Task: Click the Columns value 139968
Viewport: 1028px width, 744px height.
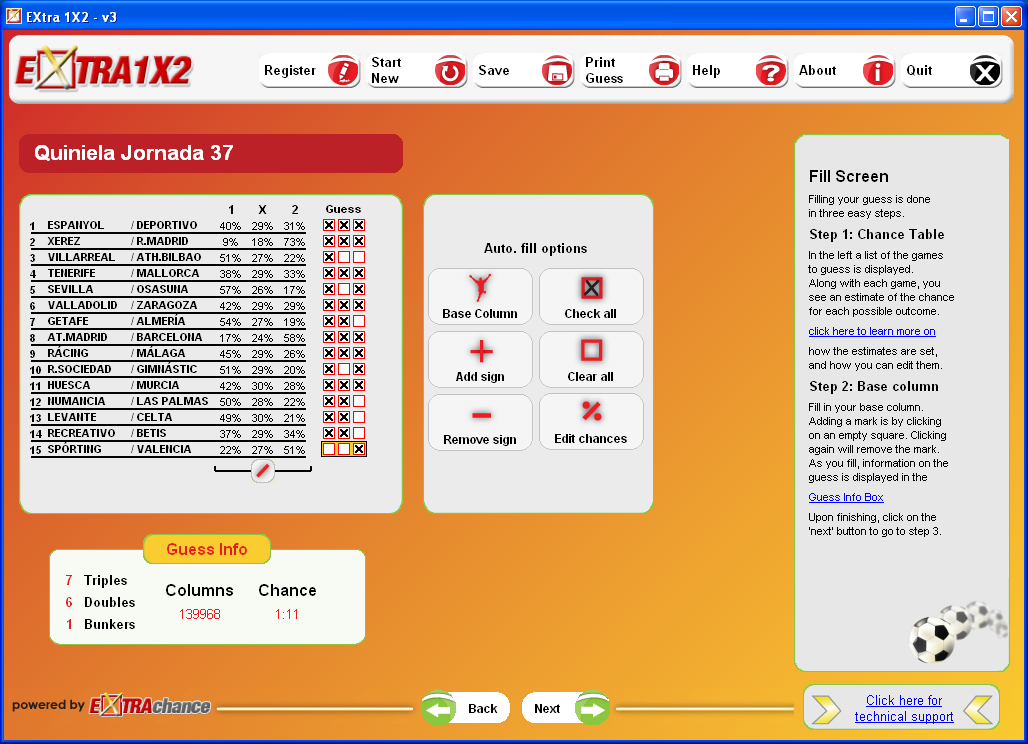Action: point(200,614)
